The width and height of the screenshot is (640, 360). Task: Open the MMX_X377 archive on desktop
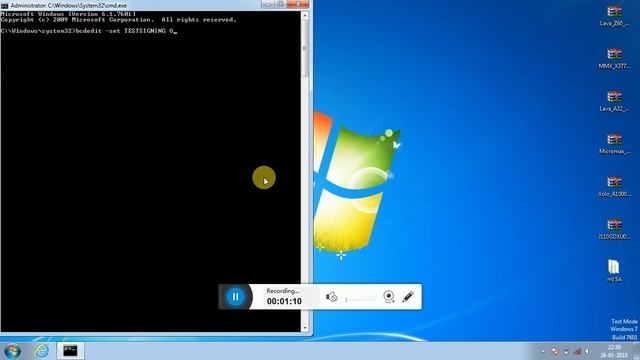[614, 59]
